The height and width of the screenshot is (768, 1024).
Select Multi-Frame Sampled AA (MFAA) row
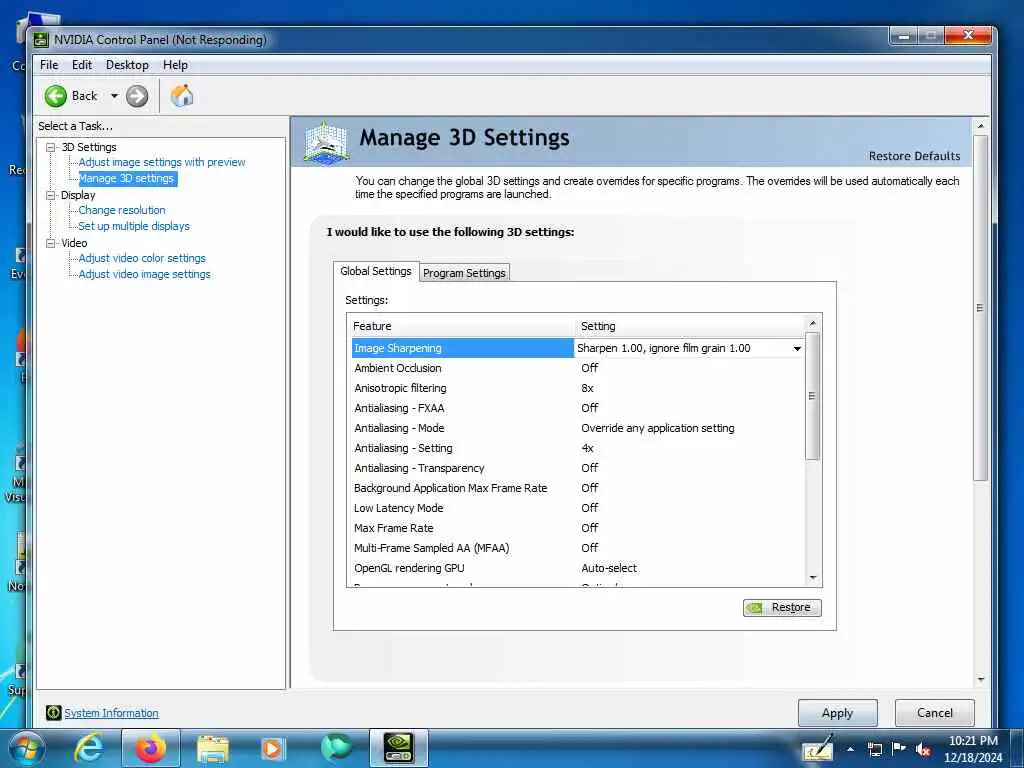tap(577, 549)
